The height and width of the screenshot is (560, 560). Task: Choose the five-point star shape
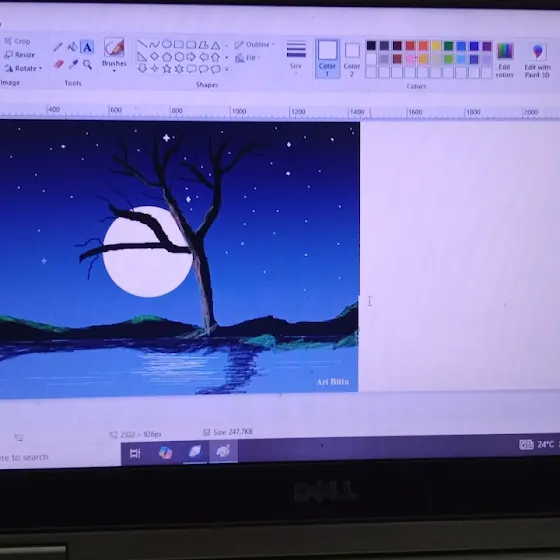(167, 69)
